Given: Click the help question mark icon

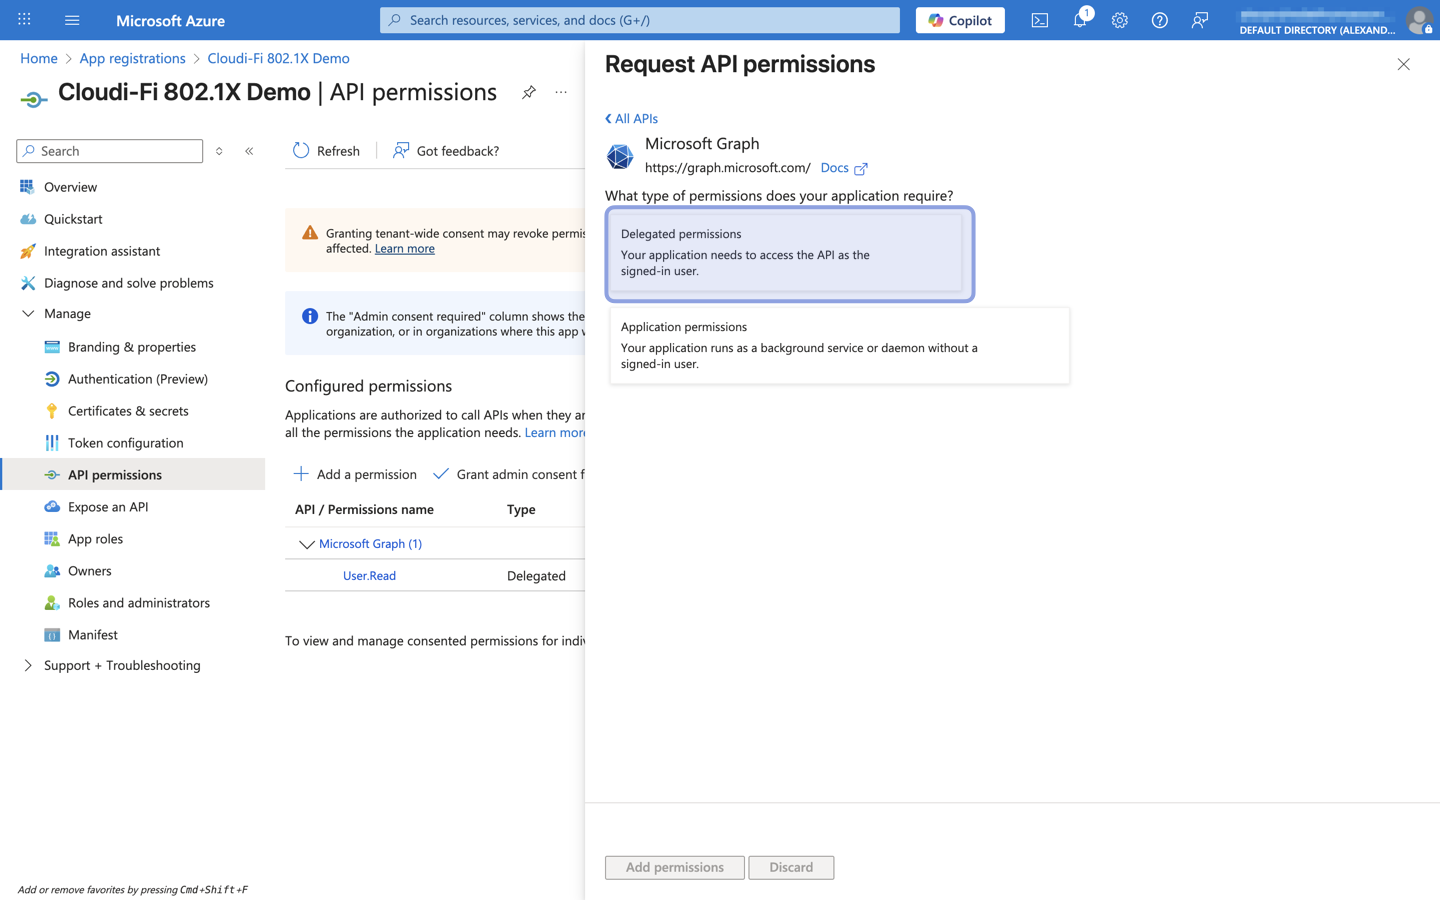Looking at the screenshot, I should 1159,20.
